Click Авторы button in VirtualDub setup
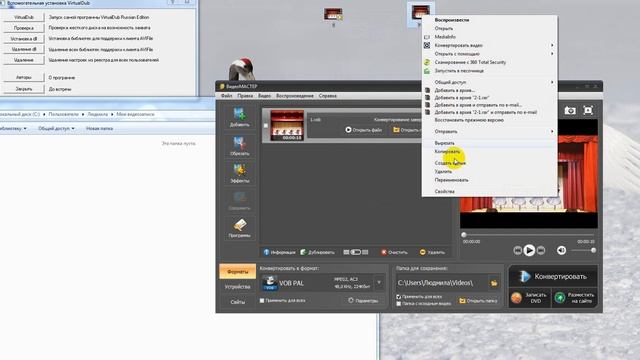640x360 pixels. 24,77
